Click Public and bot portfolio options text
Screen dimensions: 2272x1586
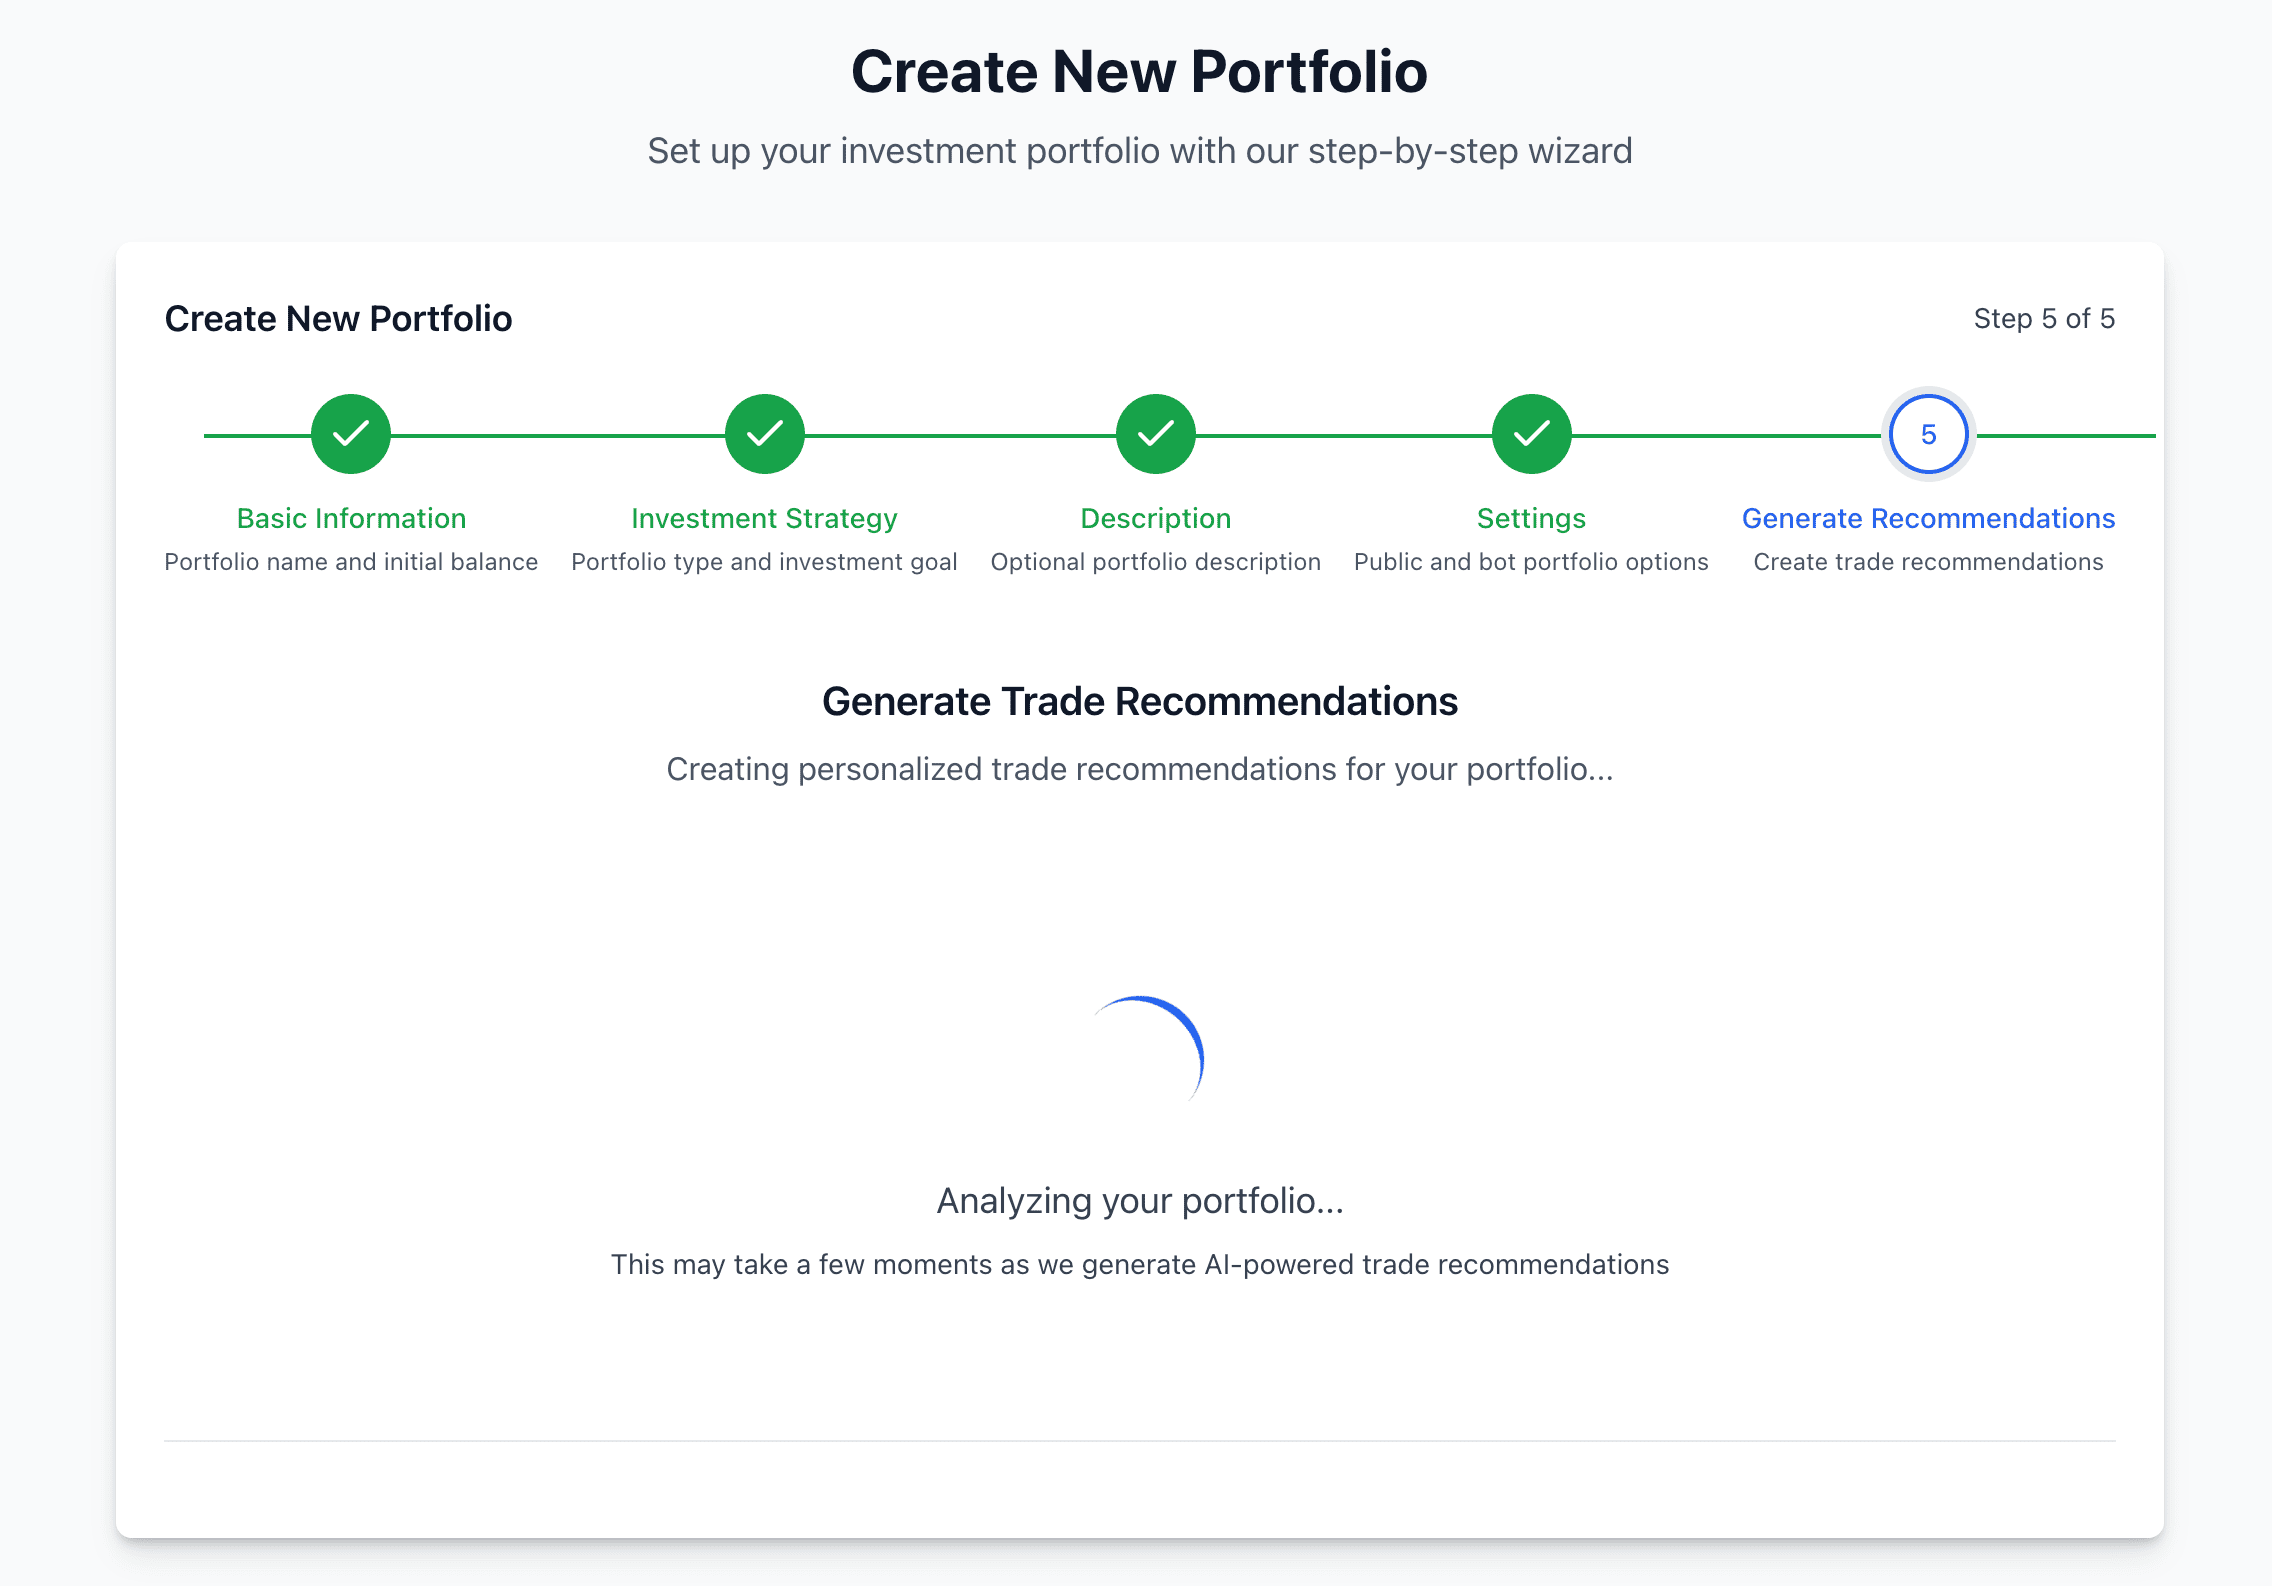1530,562
